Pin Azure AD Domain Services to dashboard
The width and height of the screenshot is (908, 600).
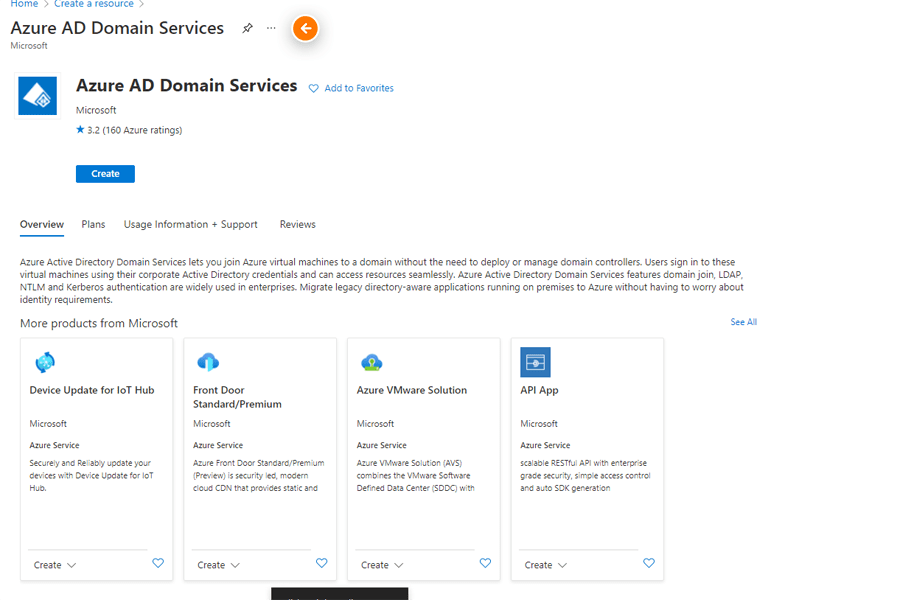tap(247, 28)
